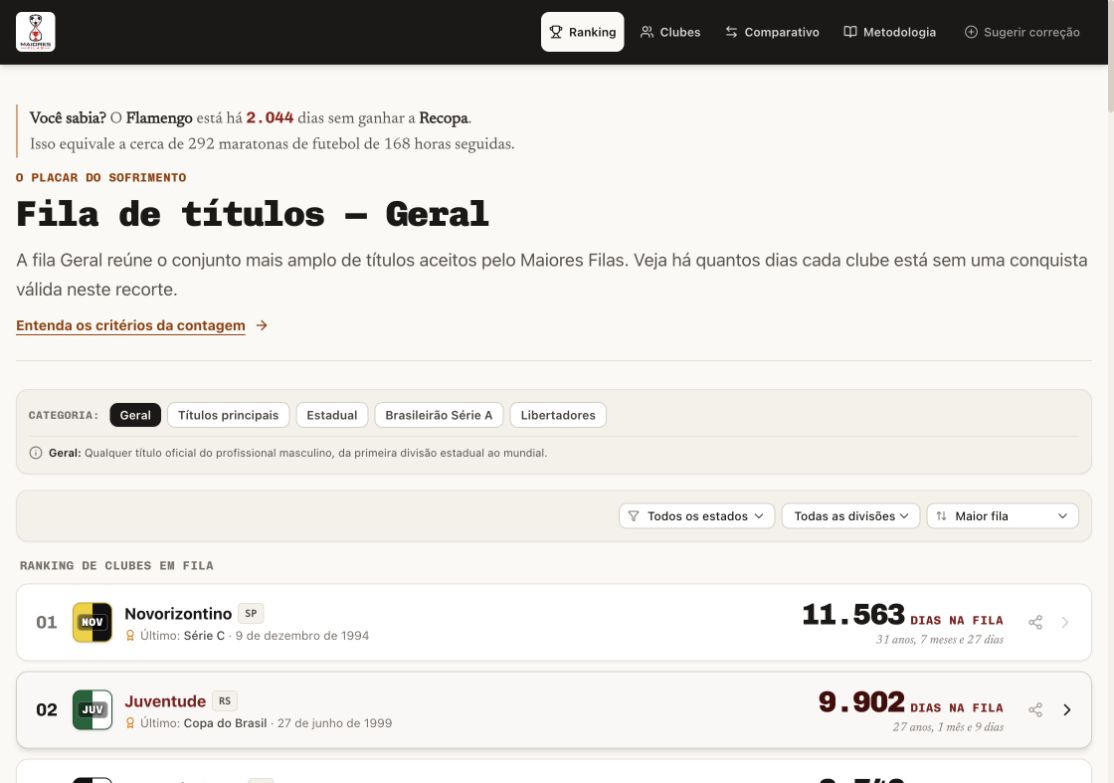Click the Novorizontino club badge
Image resolution: width=1114 pixels, height=783 pixels.
tap(92, 622)
